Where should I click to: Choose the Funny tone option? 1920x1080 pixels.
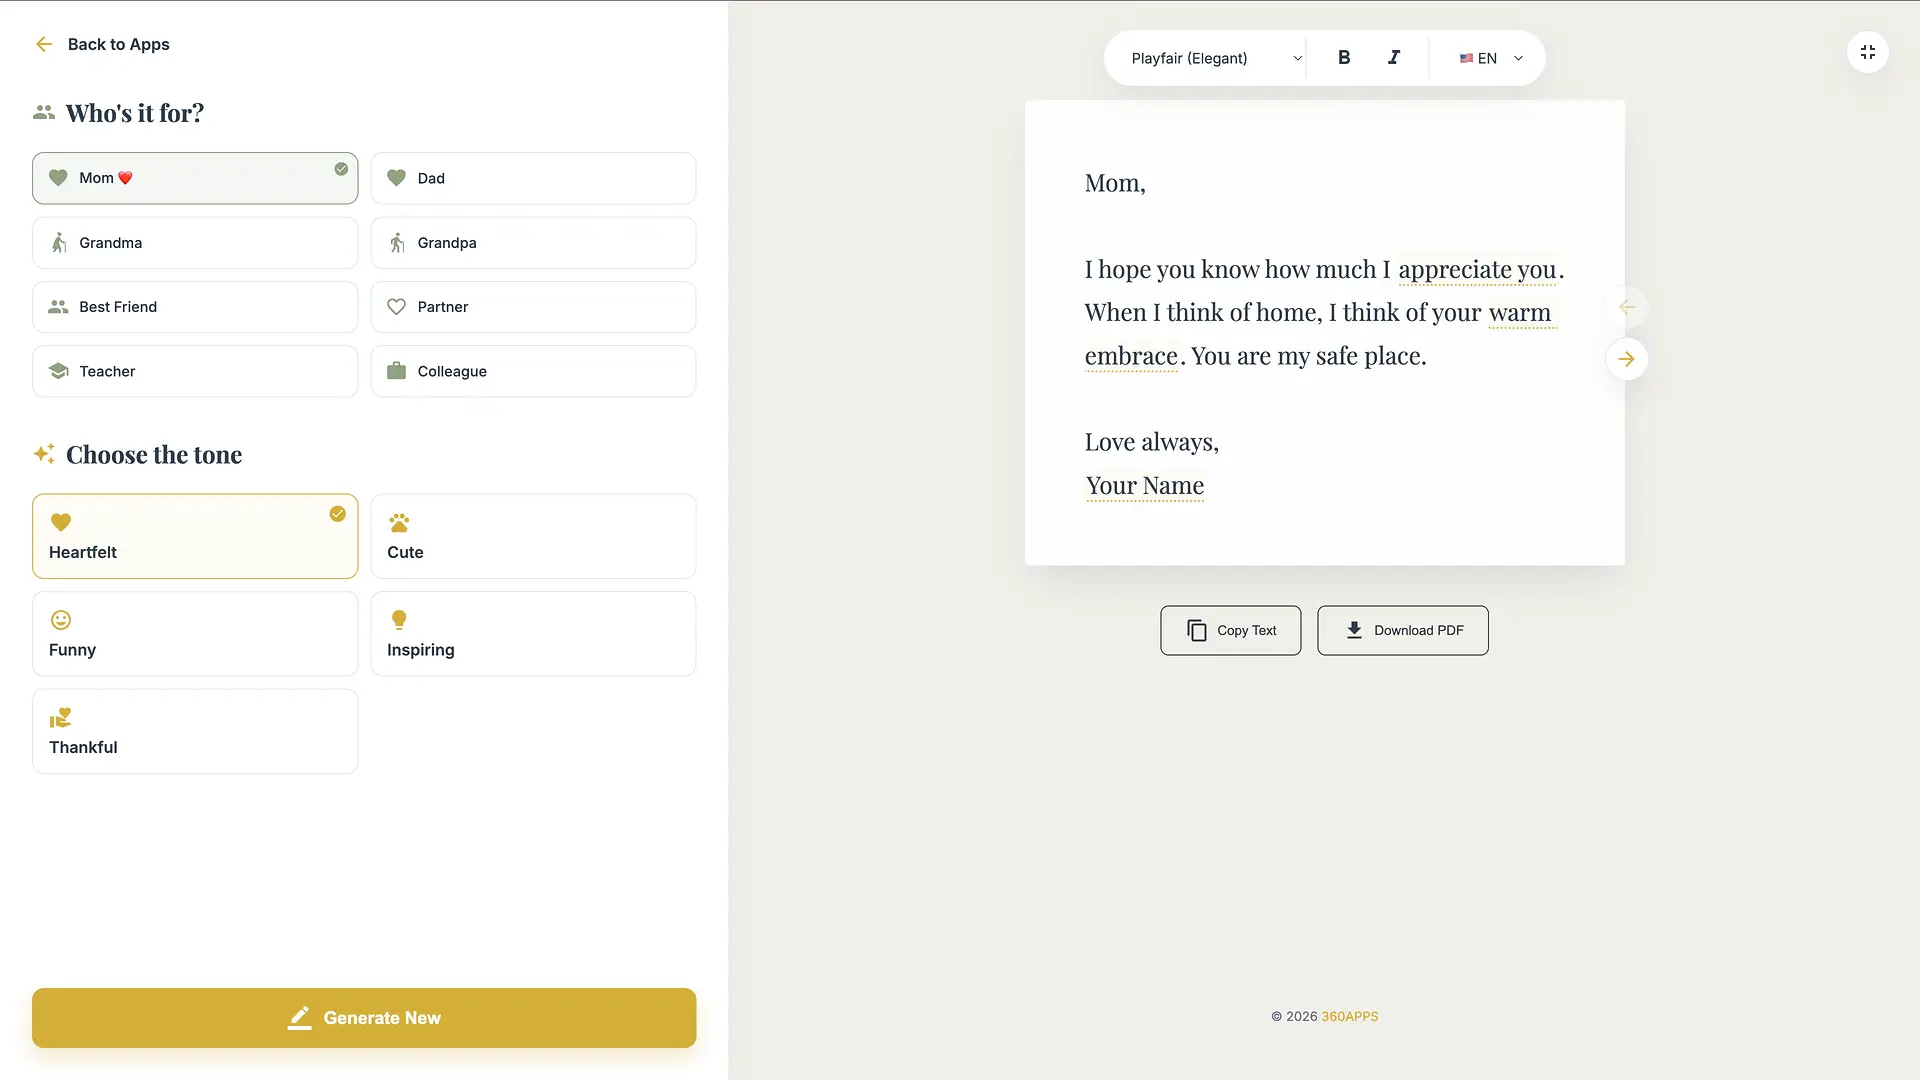pos(195,634)
